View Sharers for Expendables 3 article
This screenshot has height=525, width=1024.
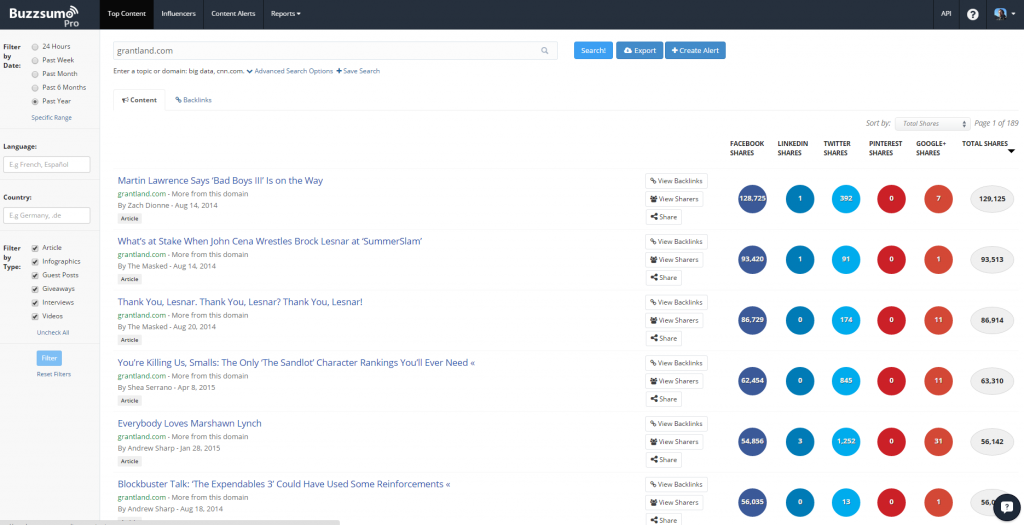click(674, 503)
